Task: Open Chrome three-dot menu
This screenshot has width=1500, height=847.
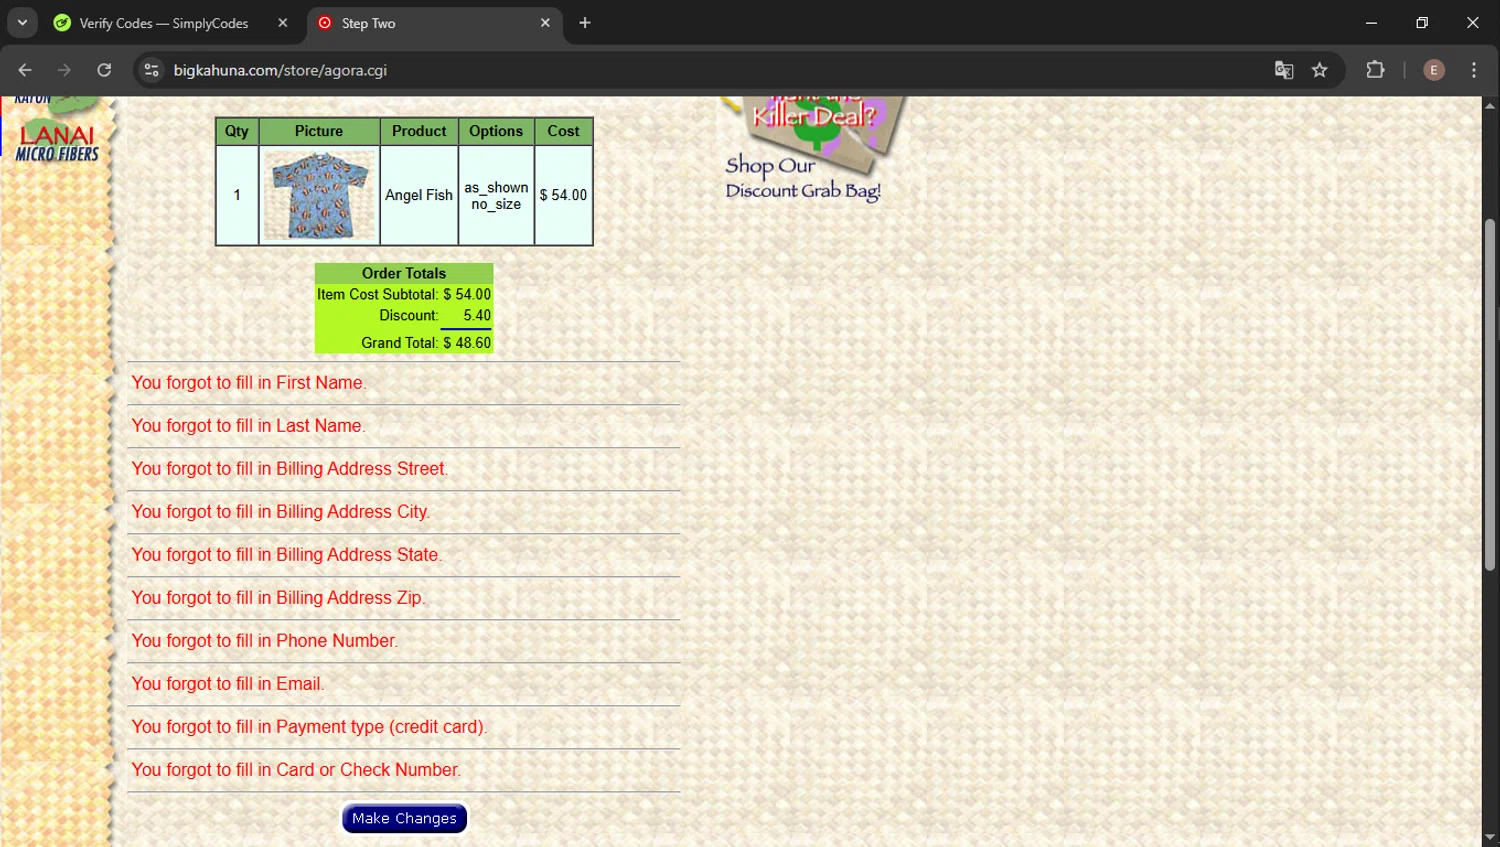Action: click(x=1474, y=70)
